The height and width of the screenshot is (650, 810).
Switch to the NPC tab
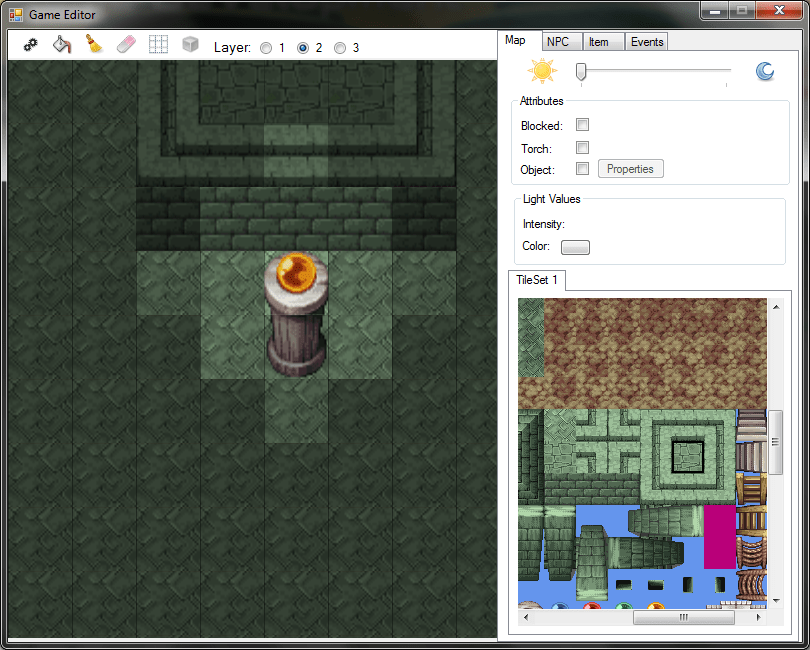point(561,41)
